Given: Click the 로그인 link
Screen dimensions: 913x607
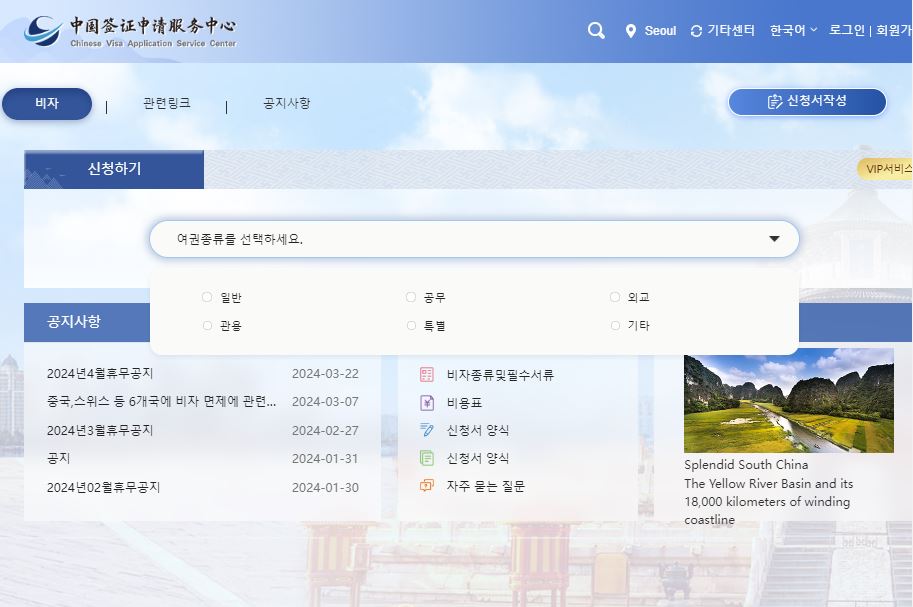Looking at the screenshot, I should coord(847,30).
